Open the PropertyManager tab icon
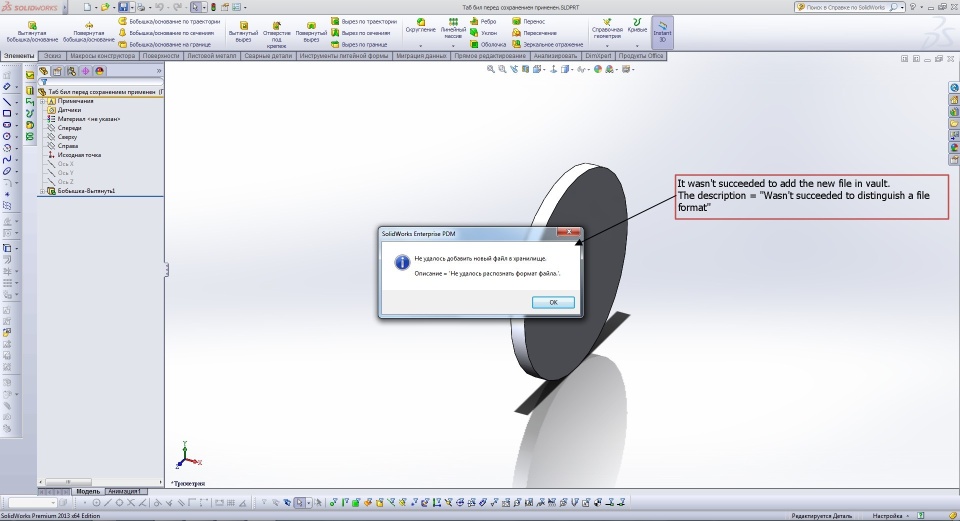The height and width of the screenshot is (521, 960). [58, 71]
